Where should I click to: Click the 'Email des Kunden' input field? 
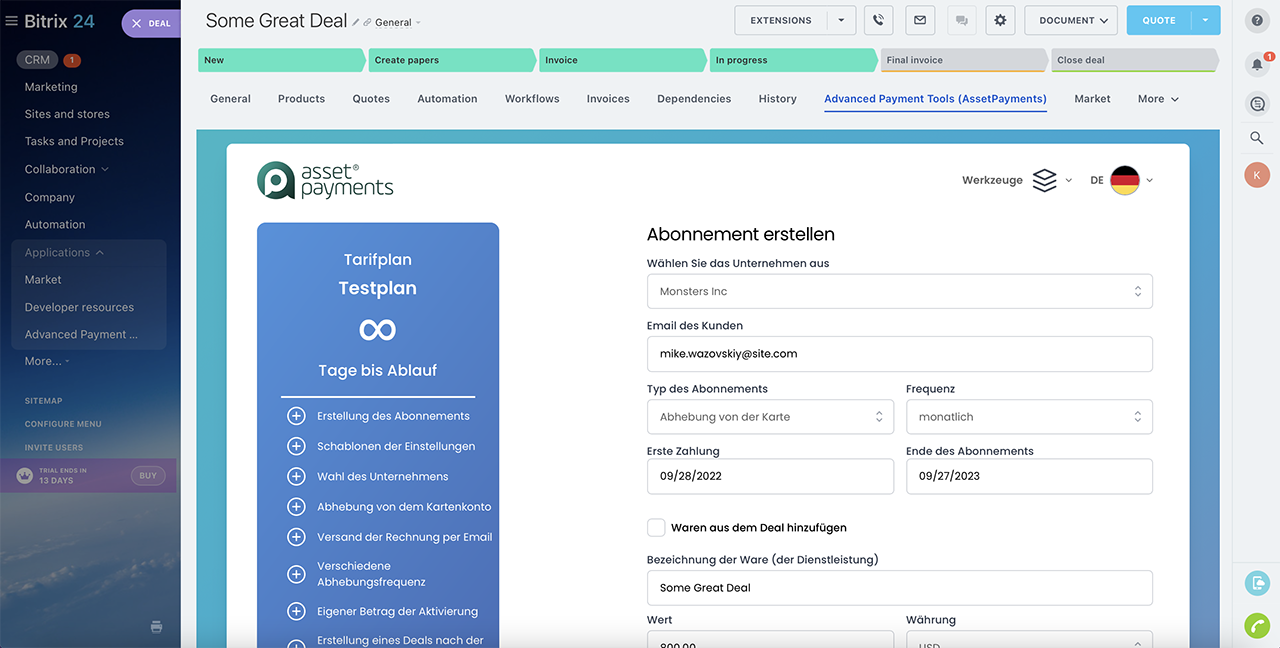(899, 354)
